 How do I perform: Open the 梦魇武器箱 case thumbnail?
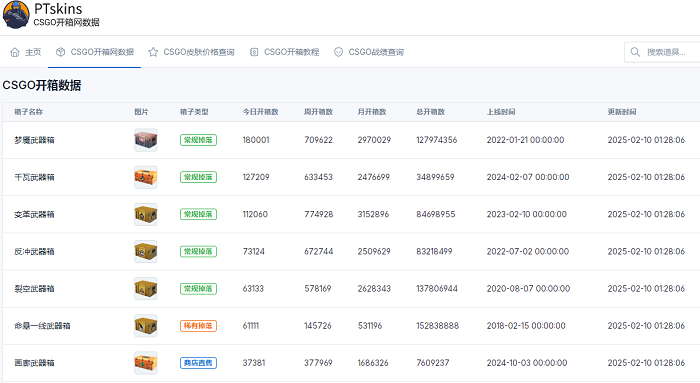tap(146, 140)
